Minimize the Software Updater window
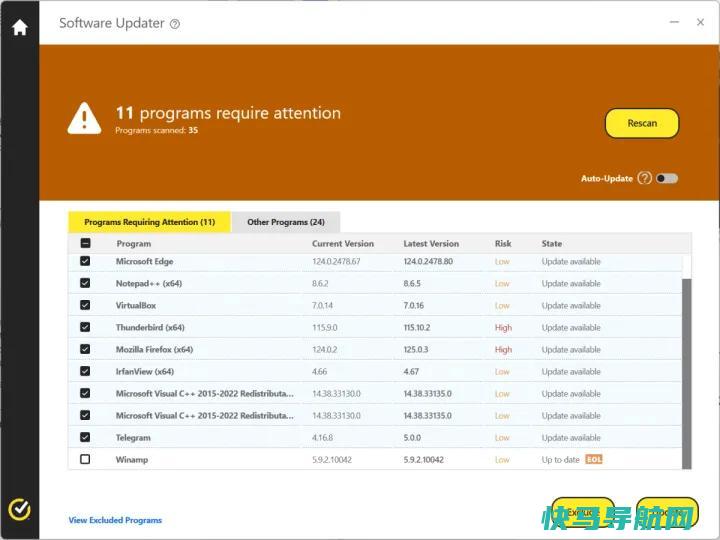720x540 pixels. click(674, 22)
